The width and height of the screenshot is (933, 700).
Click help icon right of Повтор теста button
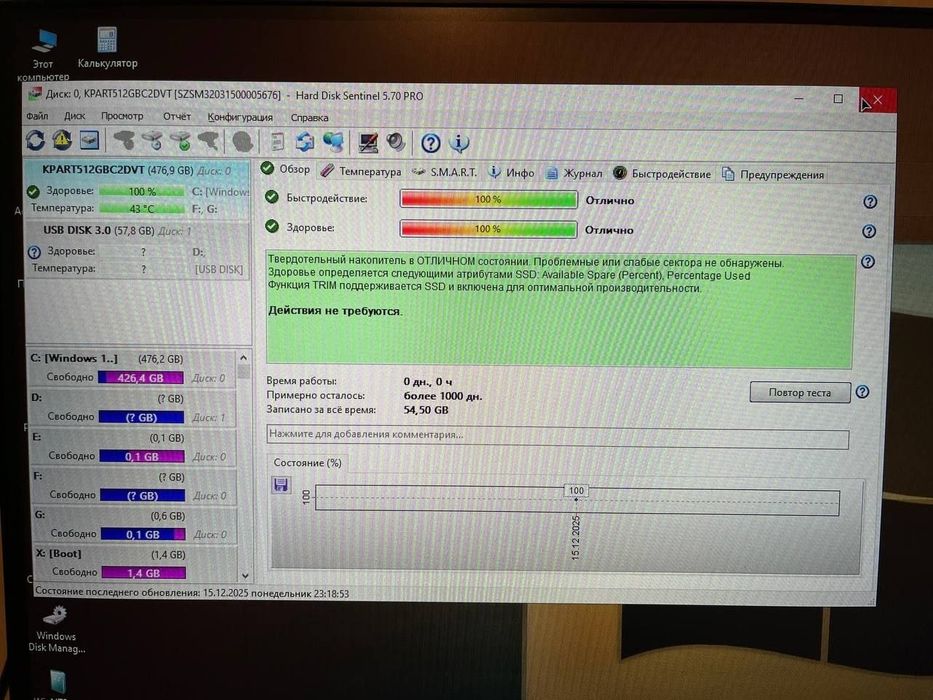pos(863,392)
